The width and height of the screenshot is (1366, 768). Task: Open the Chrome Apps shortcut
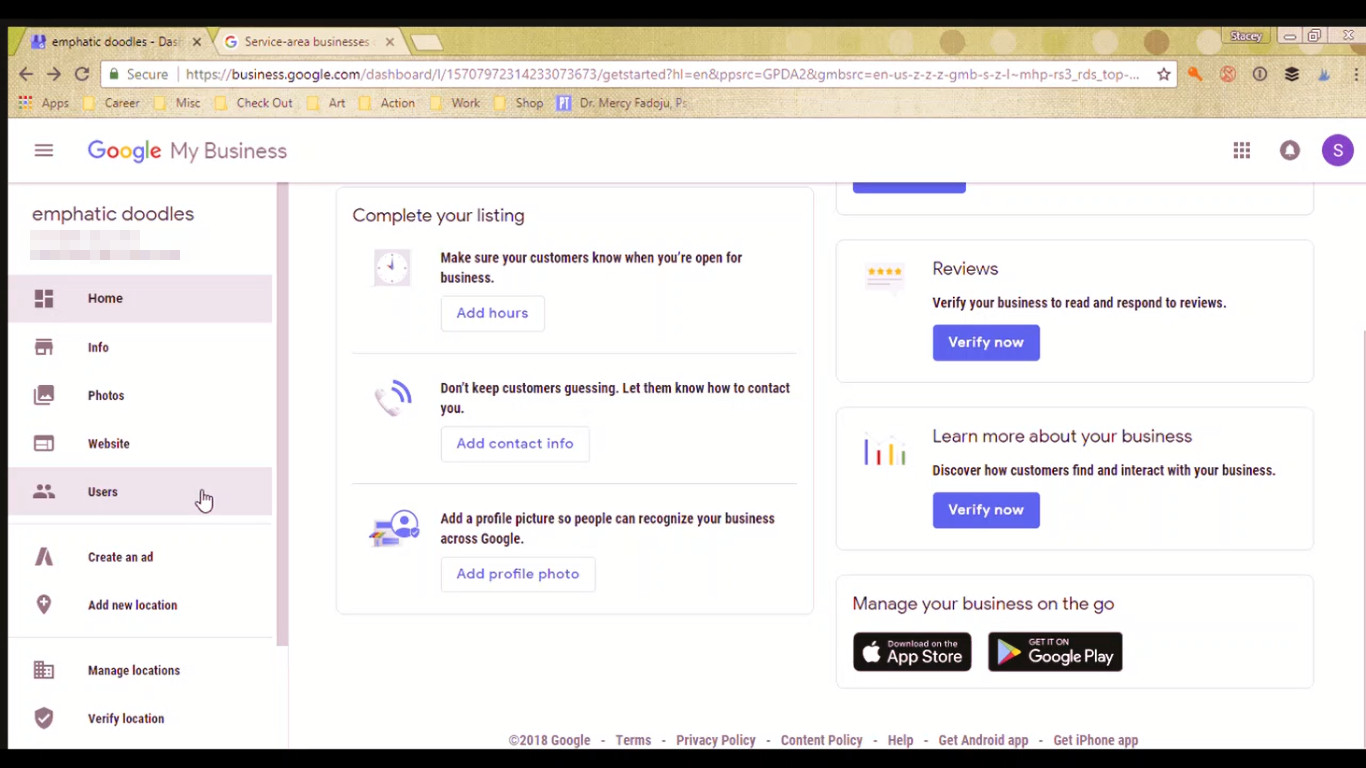coord(44,103)
